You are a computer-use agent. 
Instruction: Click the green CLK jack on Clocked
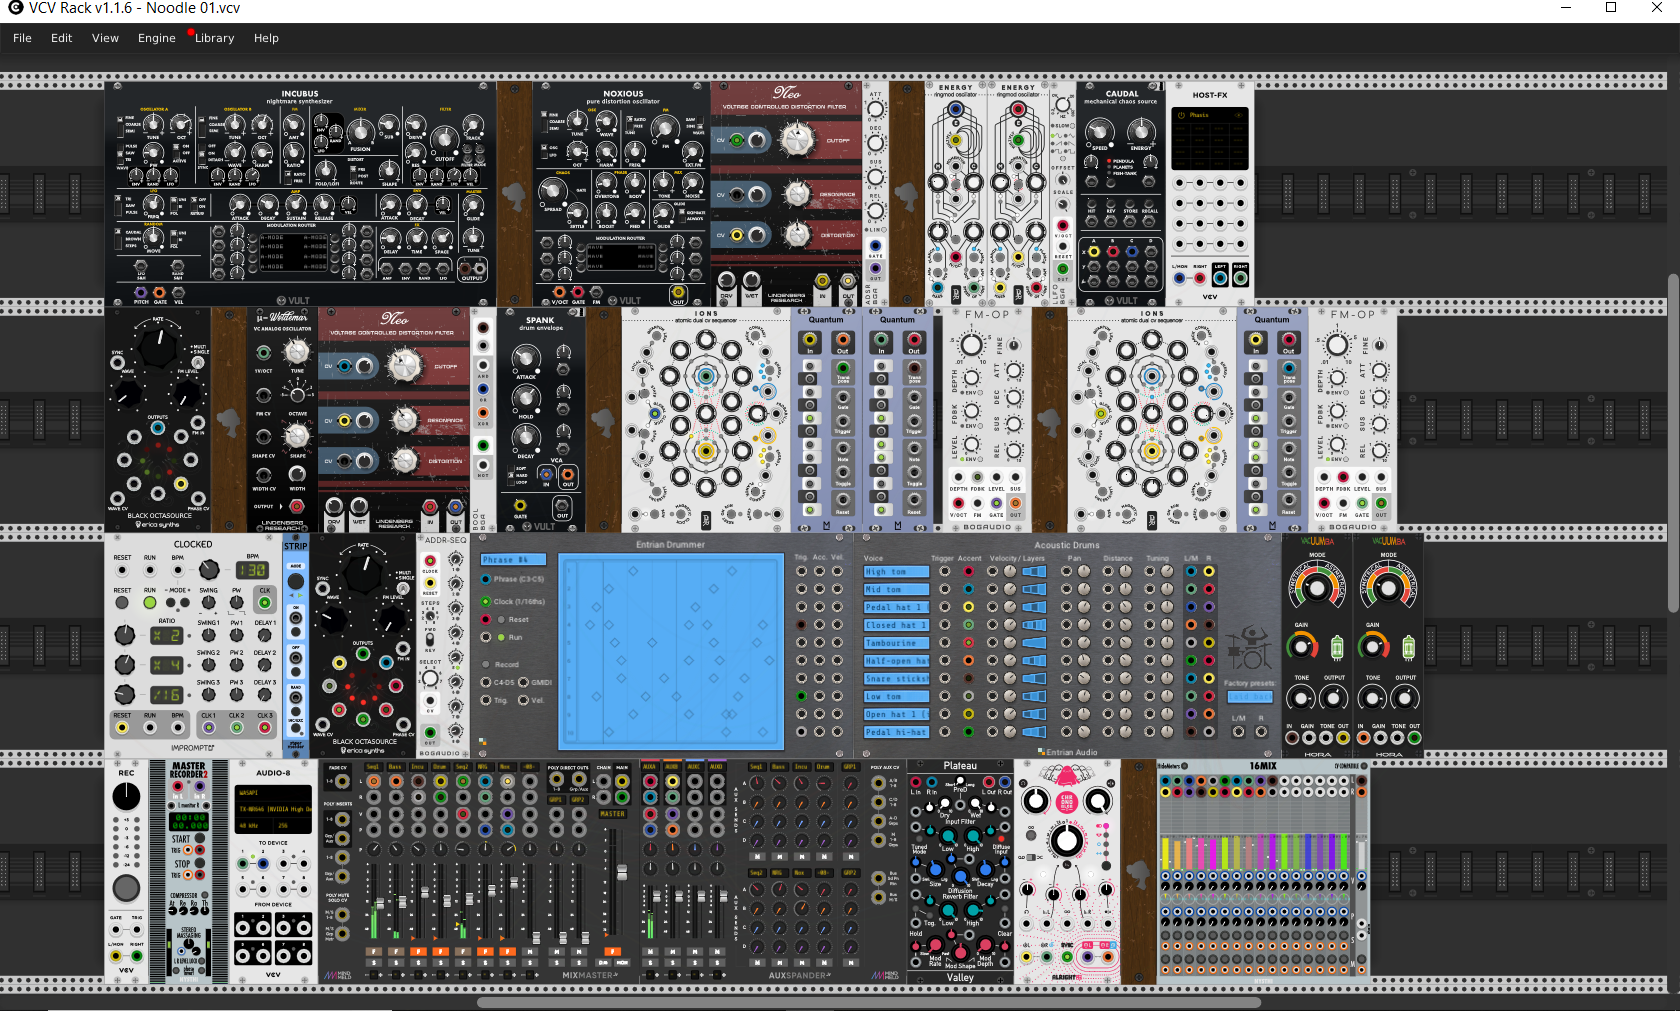(265, 603)
